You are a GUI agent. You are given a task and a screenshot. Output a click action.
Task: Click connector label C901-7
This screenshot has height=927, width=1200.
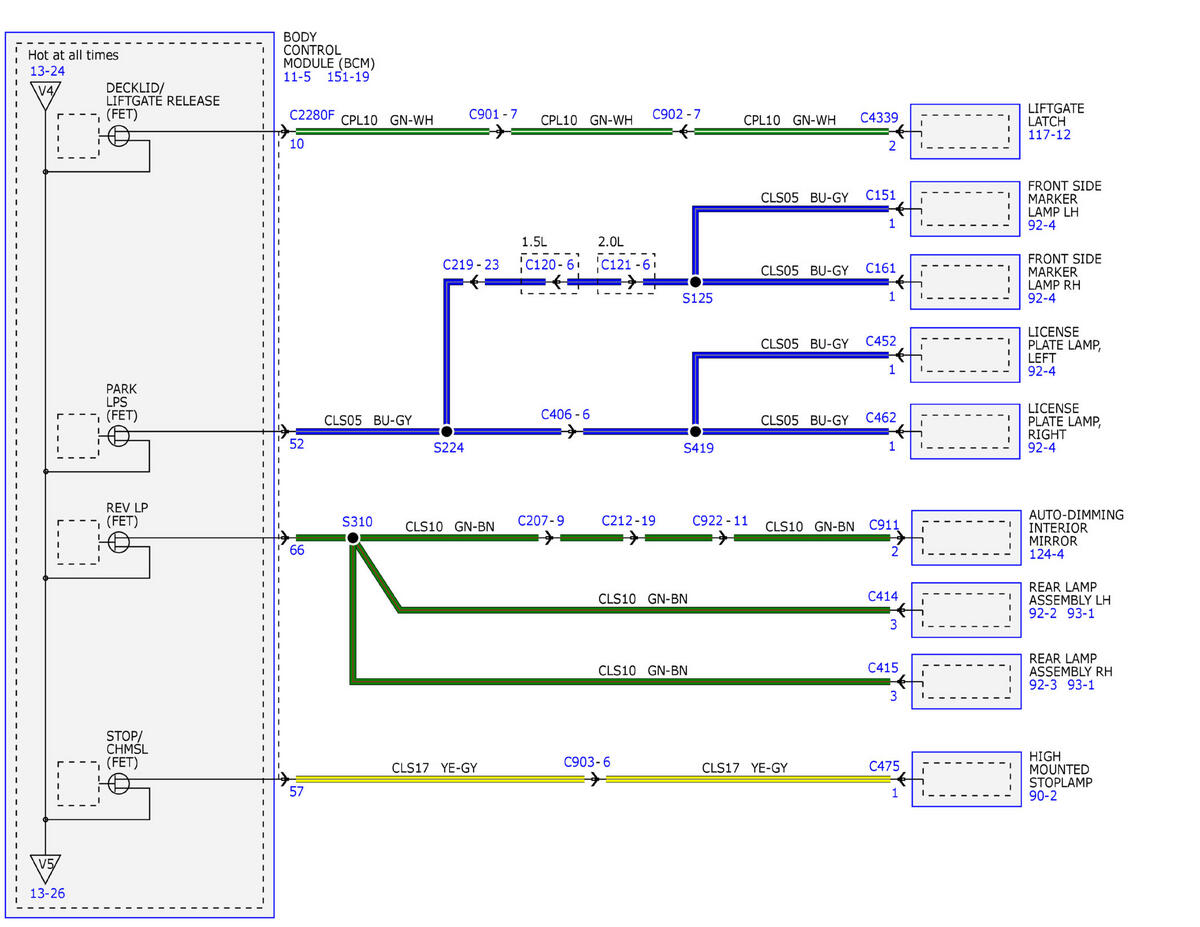pyautogui.click(x=493, y=114)
